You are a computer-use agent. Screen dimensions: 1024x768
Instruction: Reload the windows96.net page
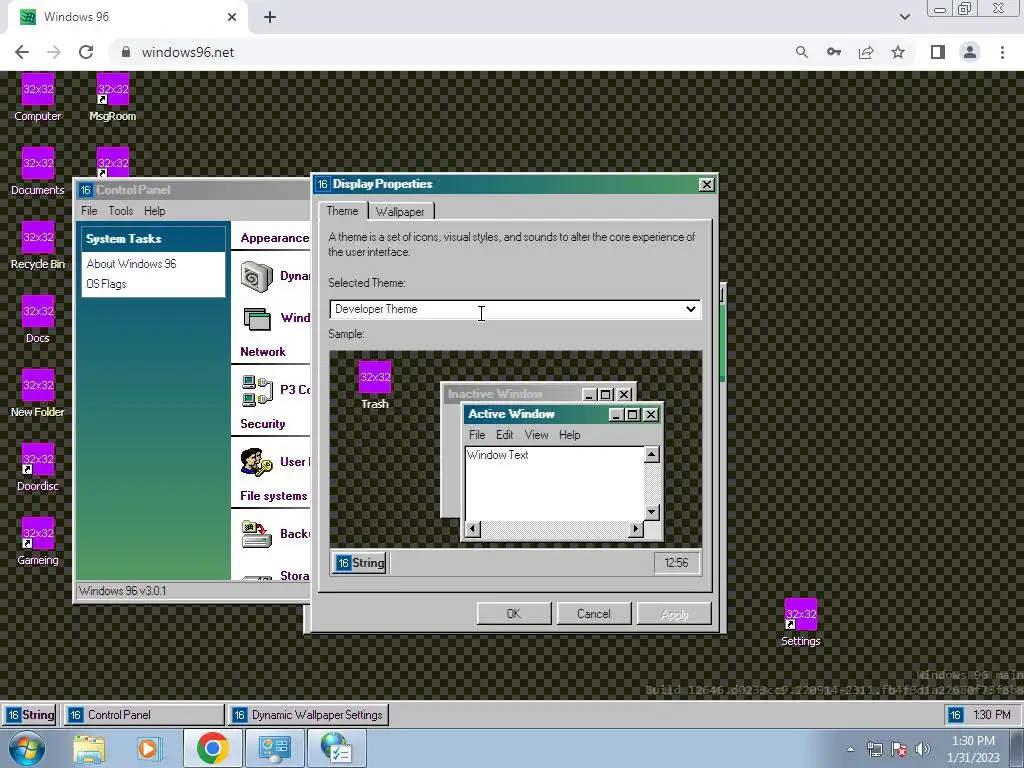coord(86,52)
